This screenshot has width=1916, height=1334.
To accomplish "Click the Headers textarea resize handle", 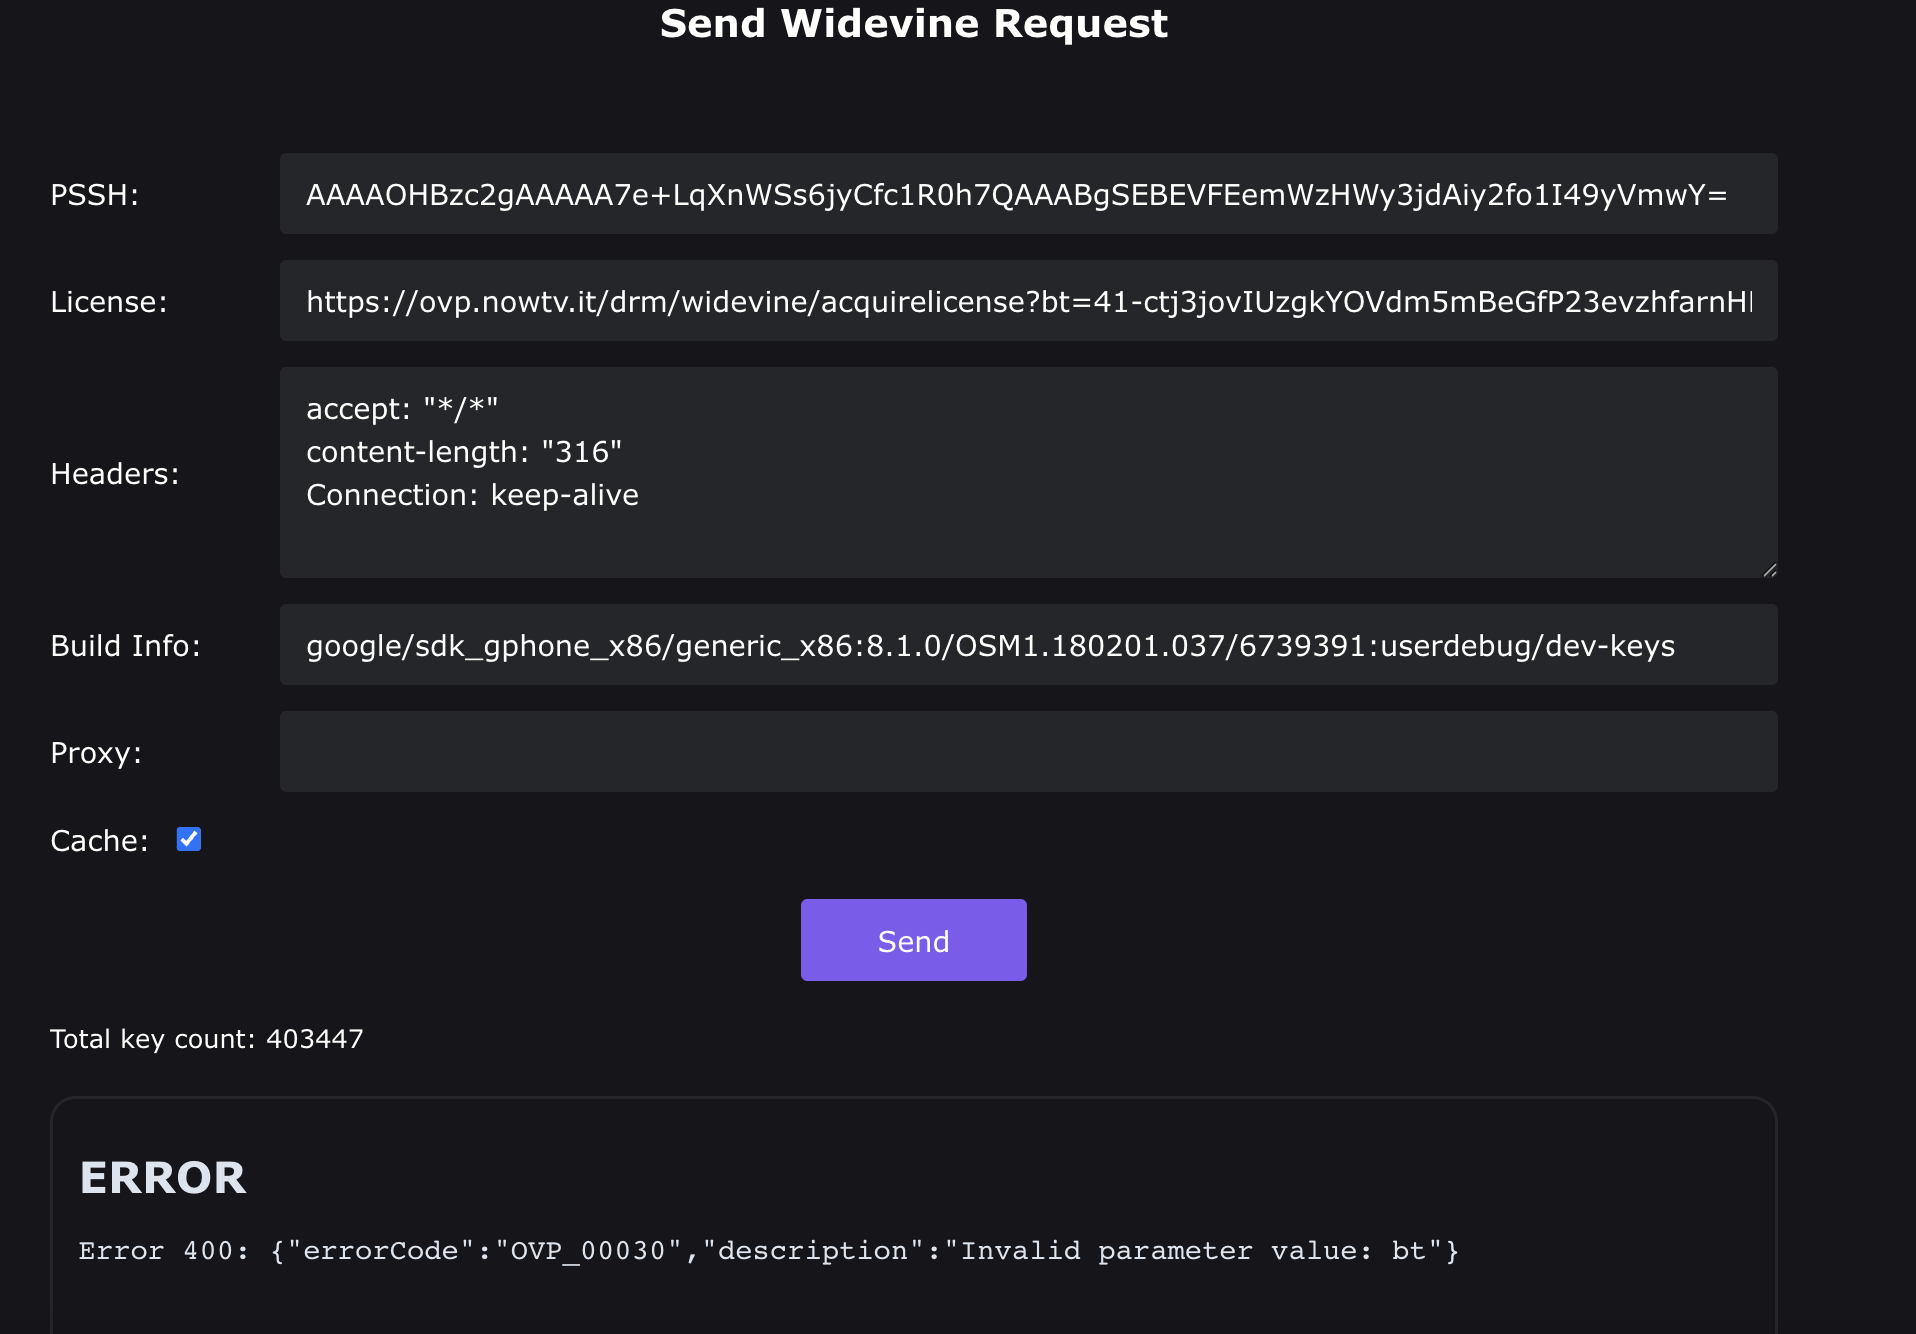I will click(1769, 570).
